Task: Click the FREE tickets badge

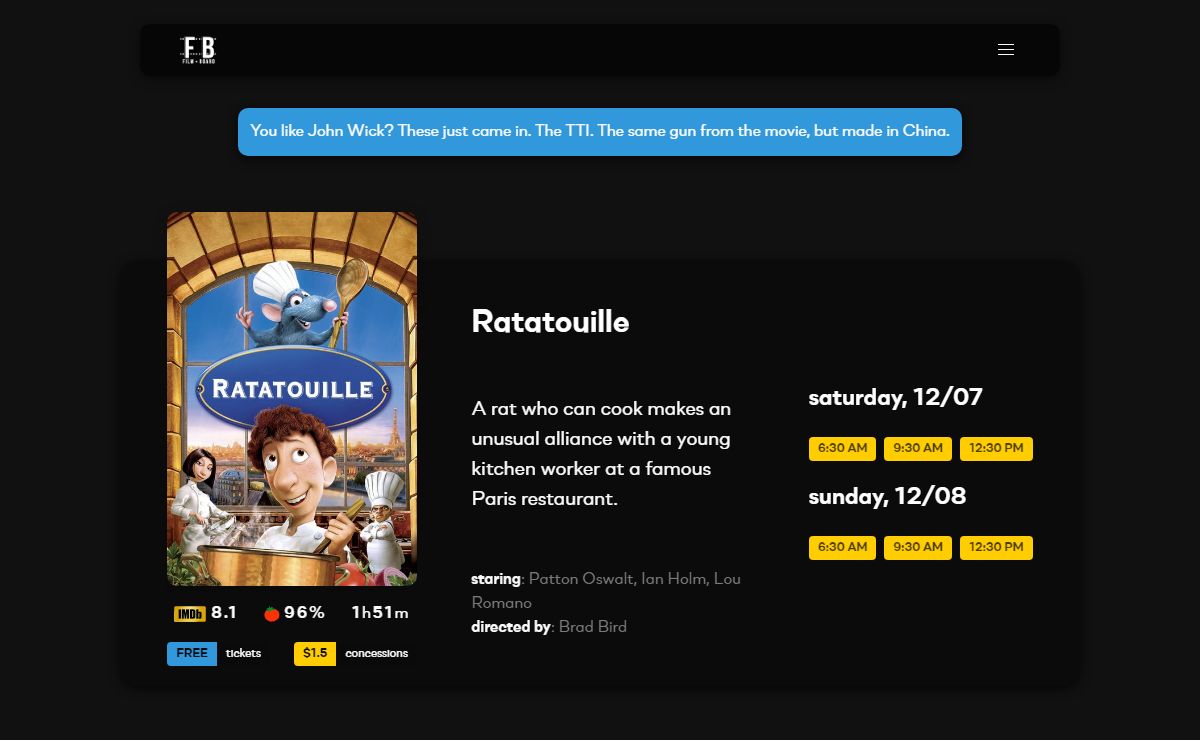Action: 192,654
